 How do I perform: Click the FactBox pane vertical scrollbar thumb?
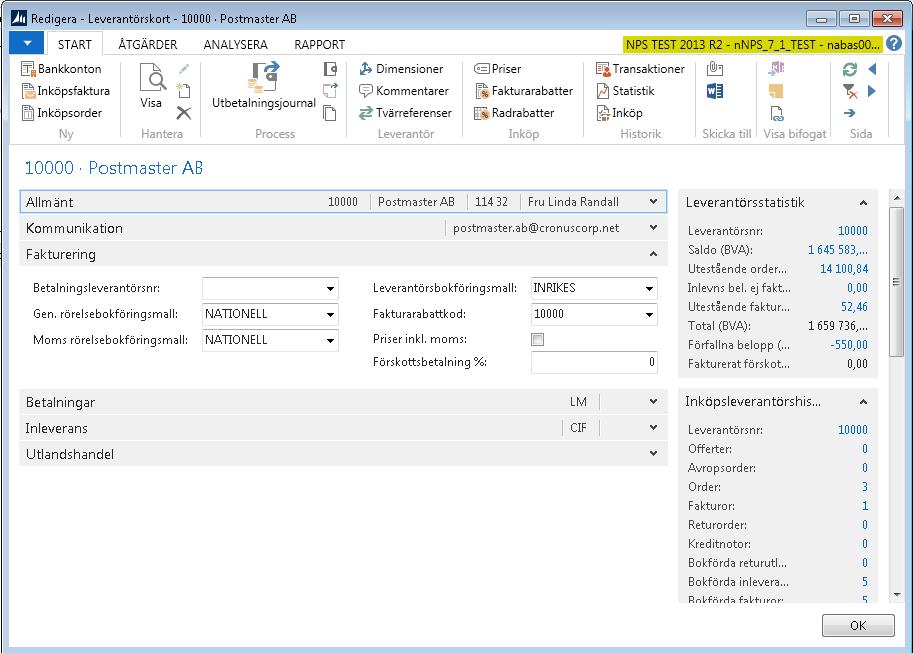coord(897,282)
